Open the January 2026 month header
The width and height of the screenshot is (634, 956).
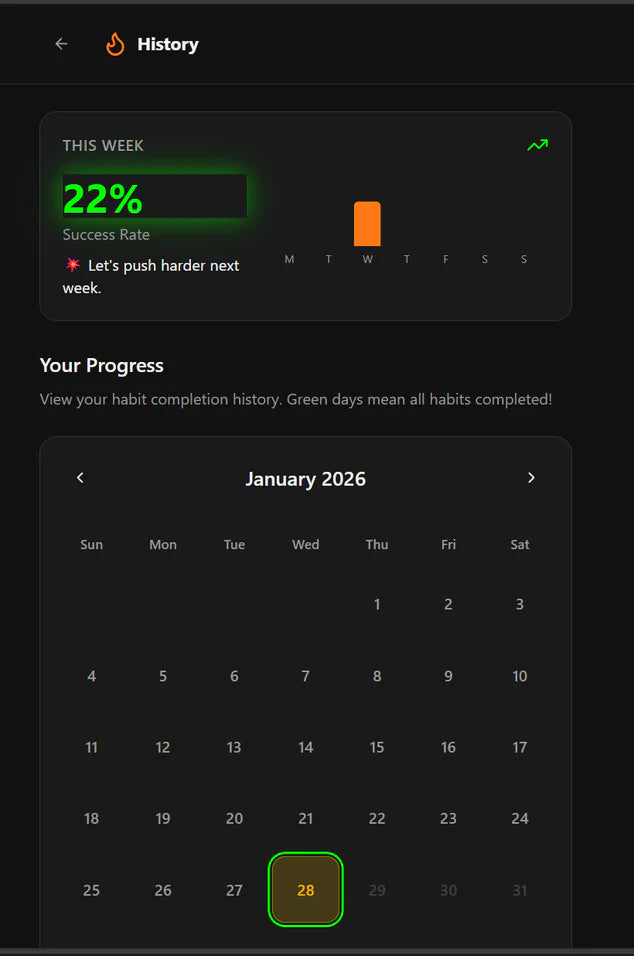pyautogui.click(x=305, y=478)
